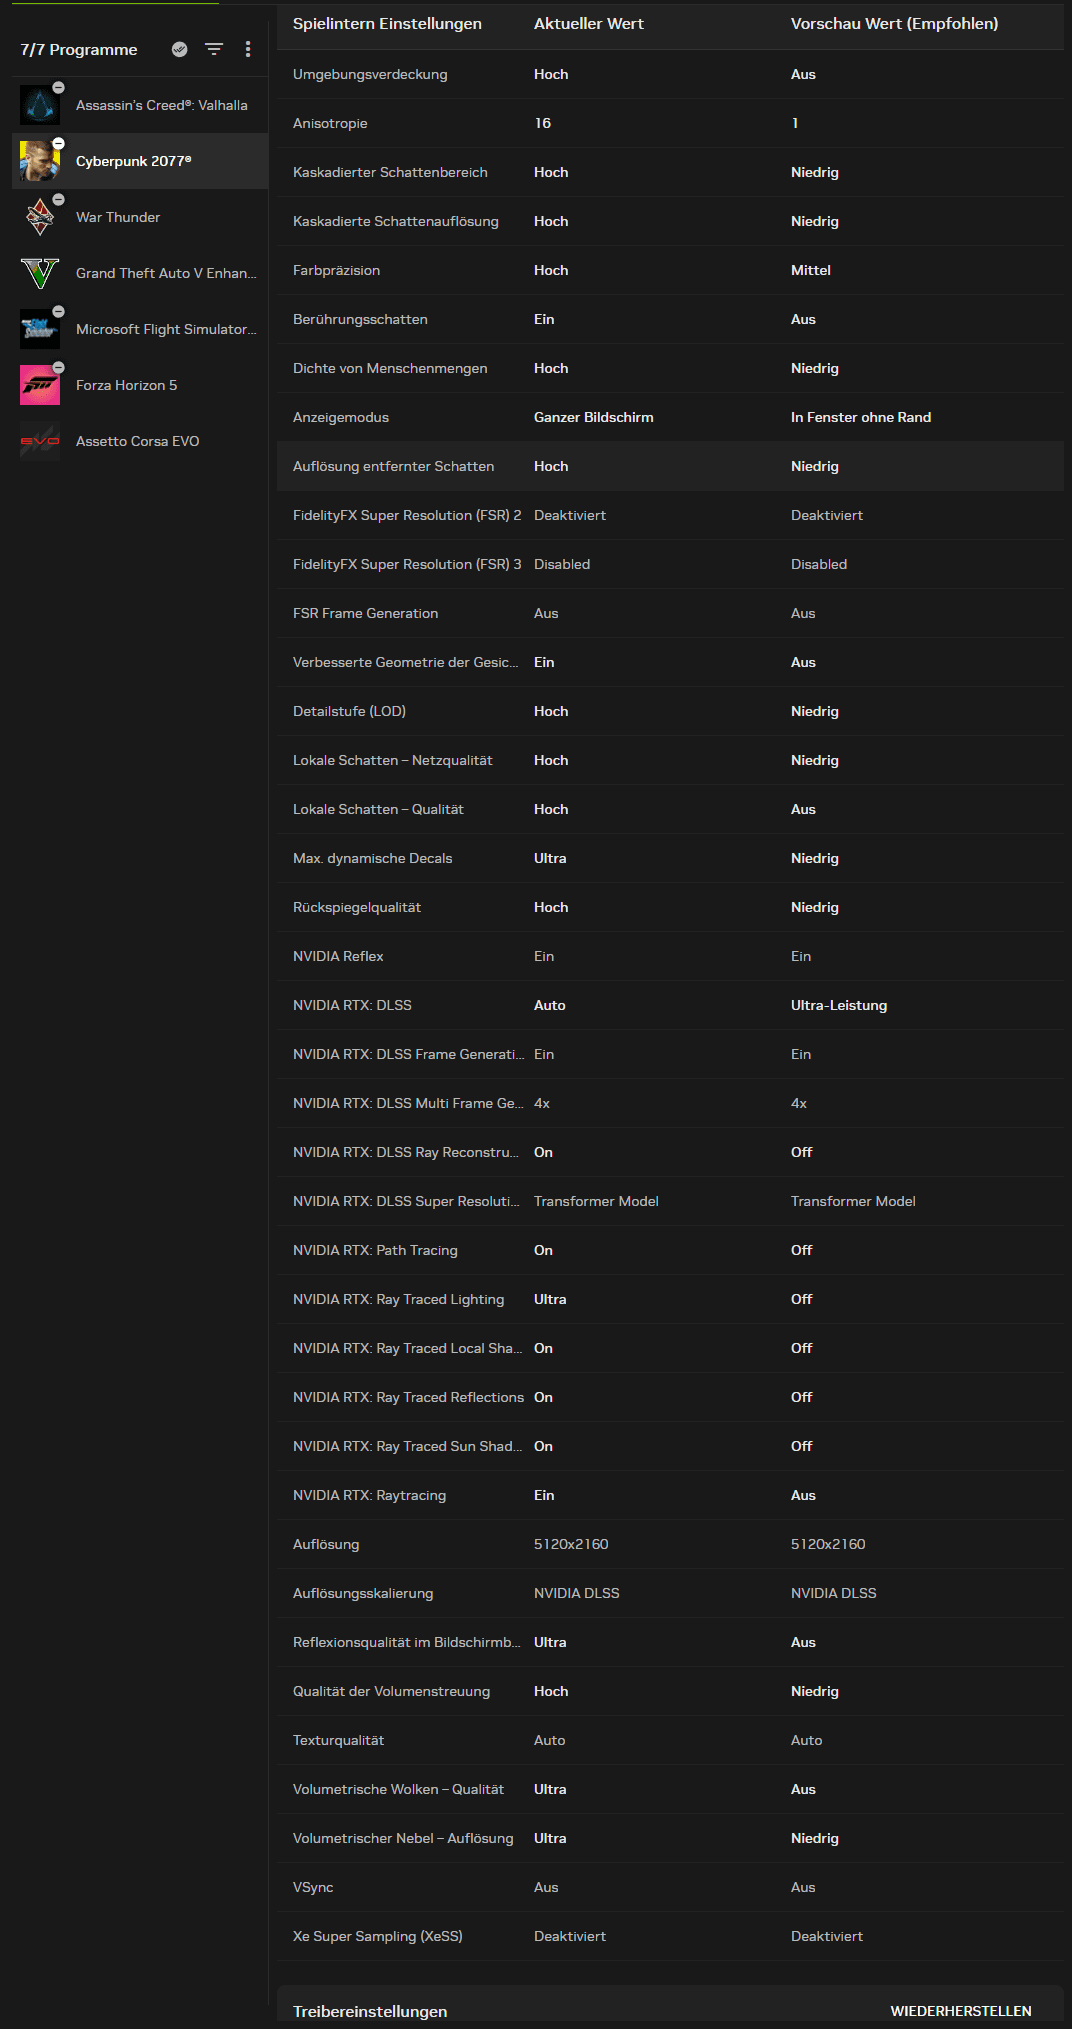
Task: Click the Aktueller Wert column header
Action: click(x=589, y=24)
